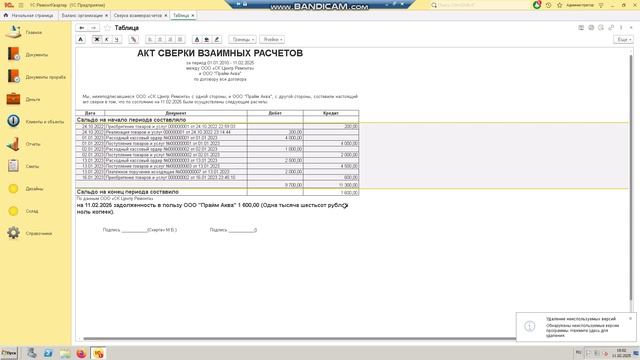This screenshot has width=640, height=360.
Task: Open the Дизайны section
Action: [35, 189]
